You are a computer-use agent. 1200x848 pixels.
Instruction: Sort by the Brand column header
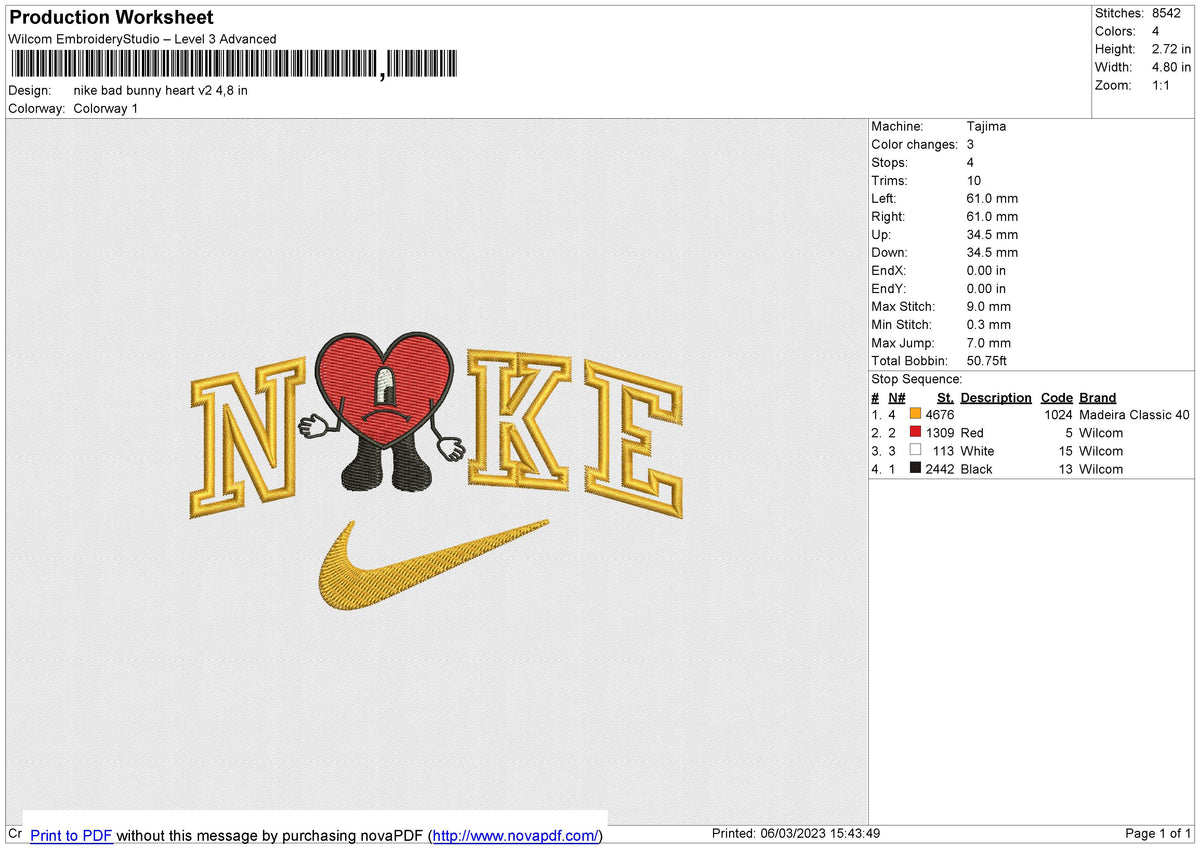point(1097,397)
